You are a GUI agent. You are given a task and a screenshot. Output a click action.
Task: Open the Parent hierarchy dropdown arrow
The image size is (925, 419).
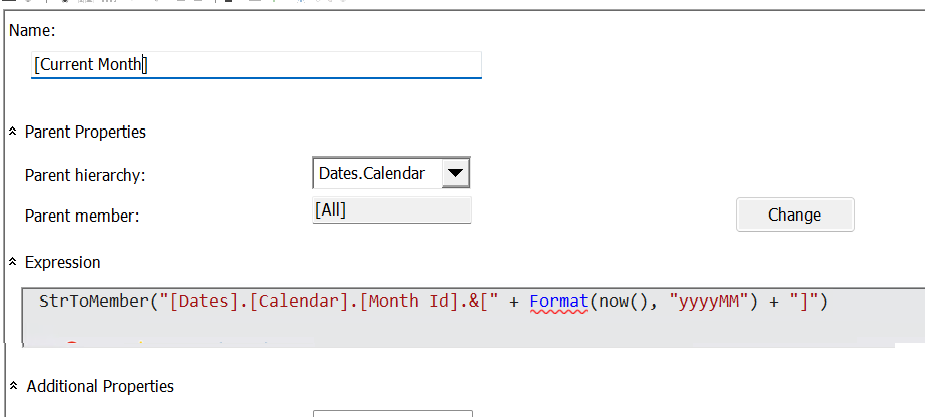[x=455, y=174]
